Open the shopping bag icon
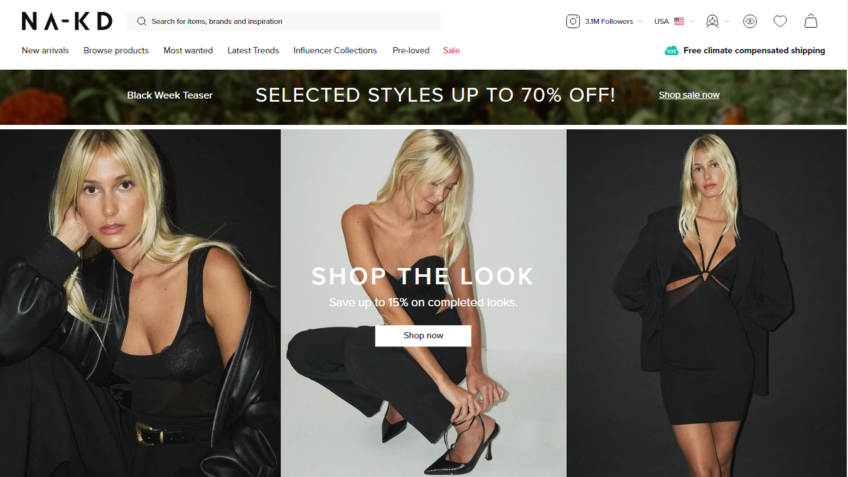848x477 pixels. pyautogui.click(x=811, y=21)
